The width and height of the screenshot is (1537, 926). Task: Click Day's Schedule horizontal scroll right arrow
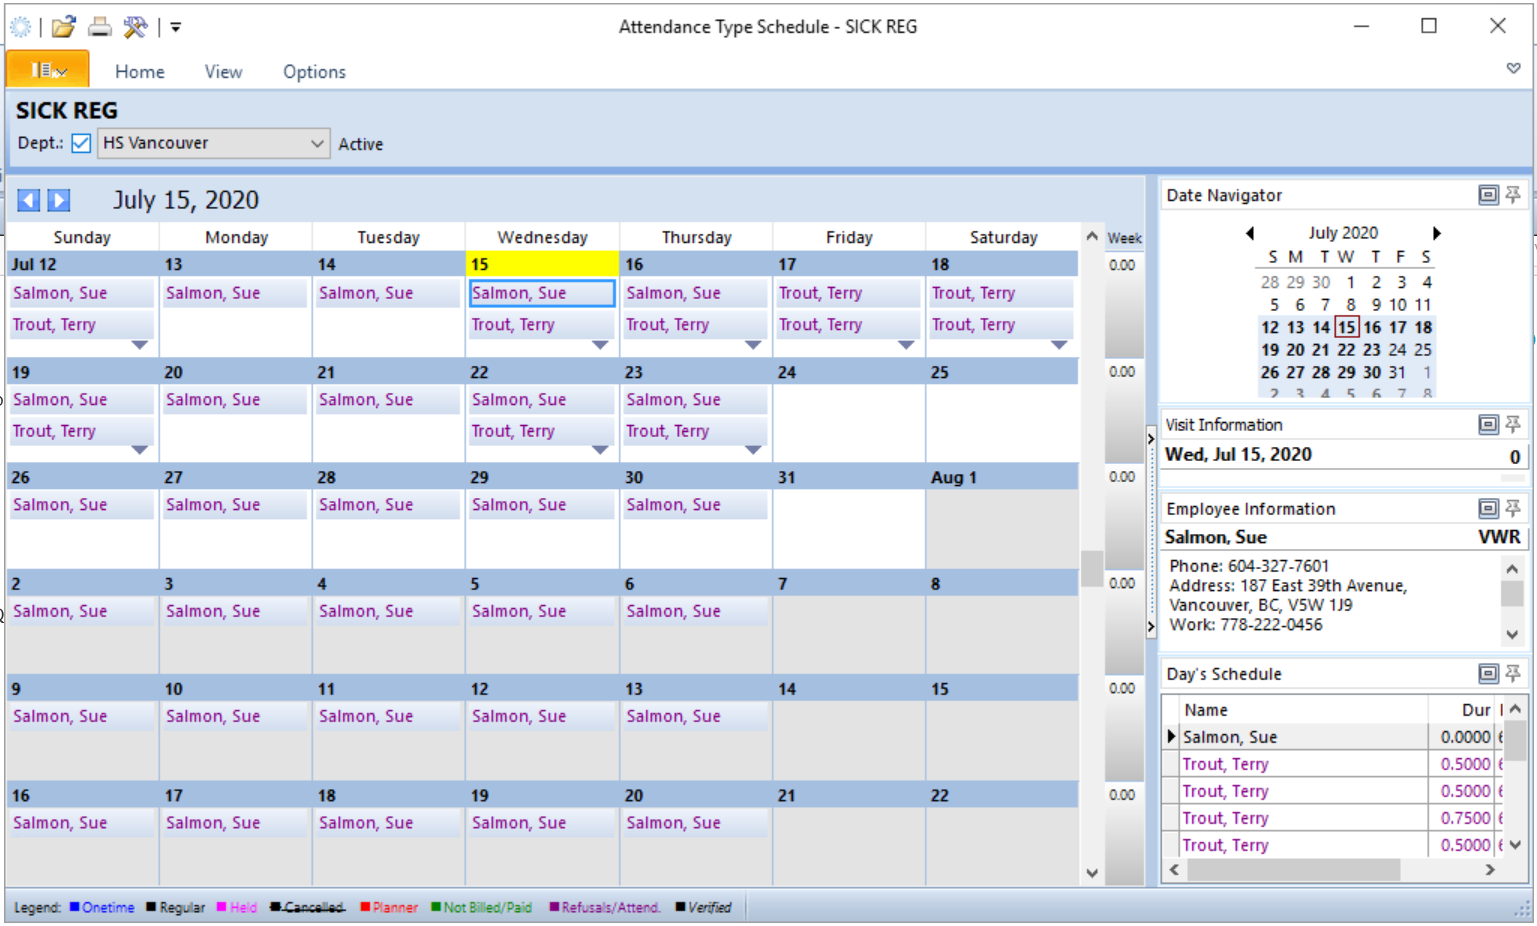[x=1490, y=870]
